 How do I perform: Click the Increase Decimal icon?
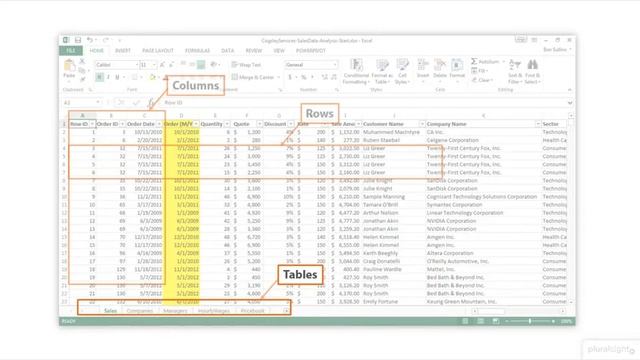point(325,77)
